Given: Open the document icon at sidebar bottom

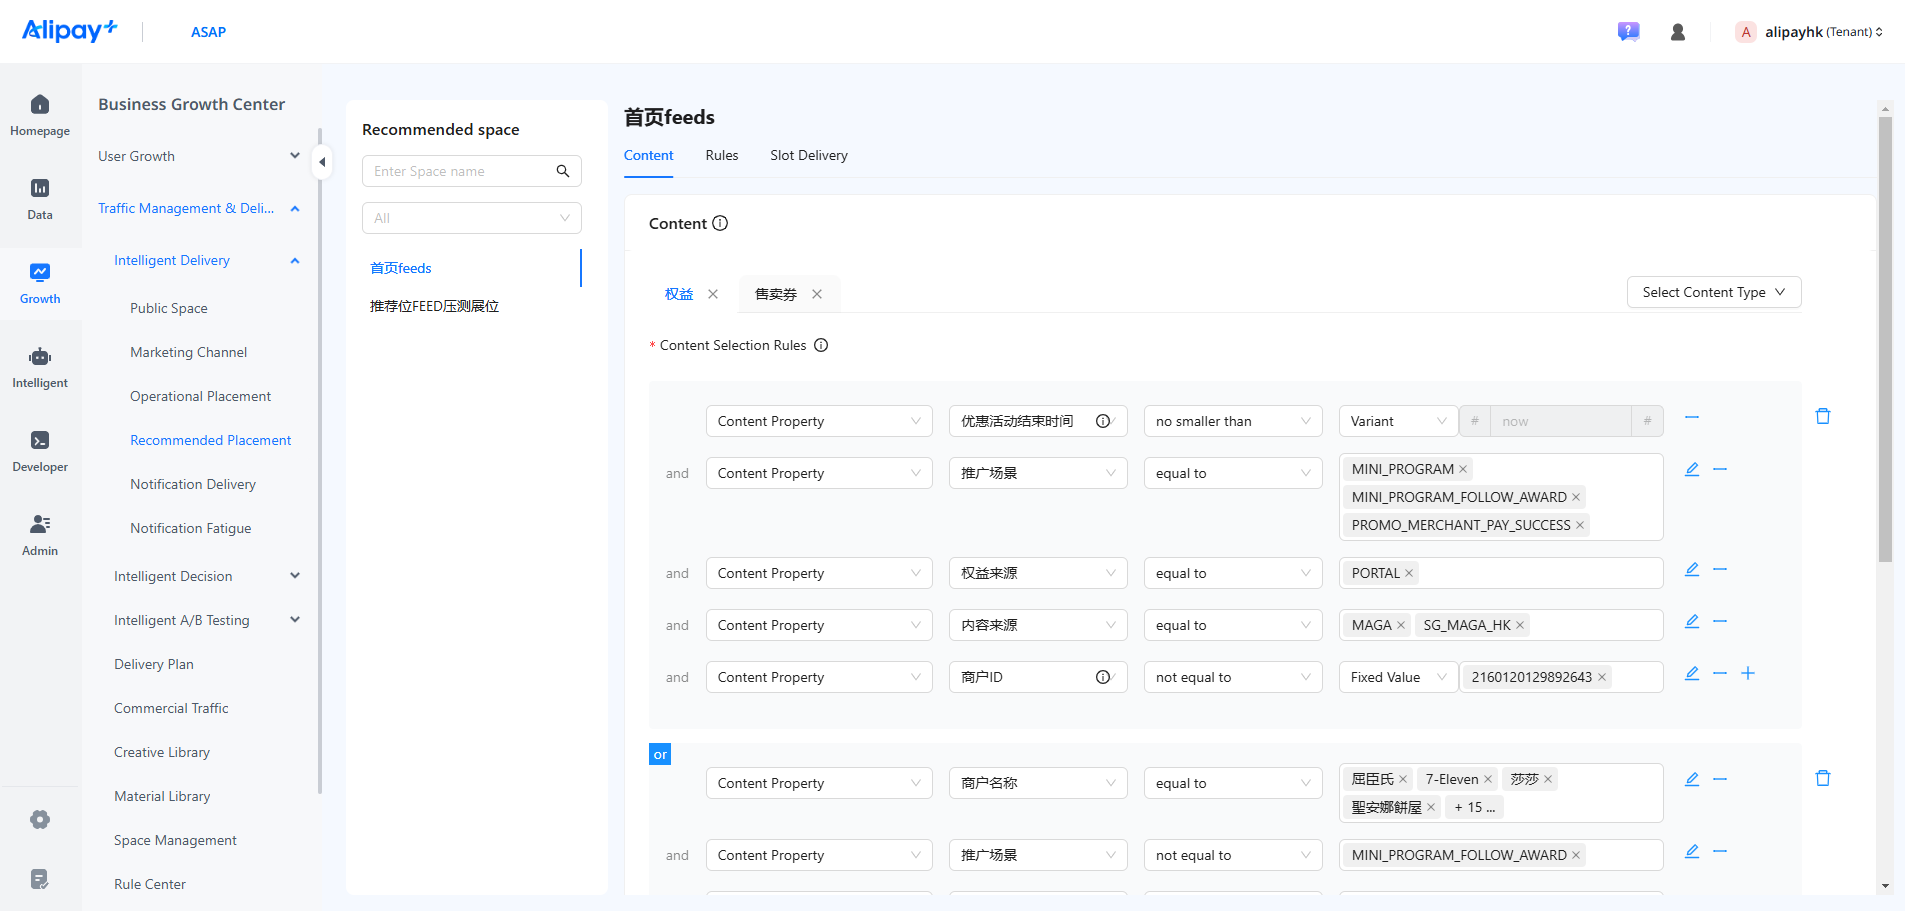Looking at the screenshot, I should tap(40, 879).
